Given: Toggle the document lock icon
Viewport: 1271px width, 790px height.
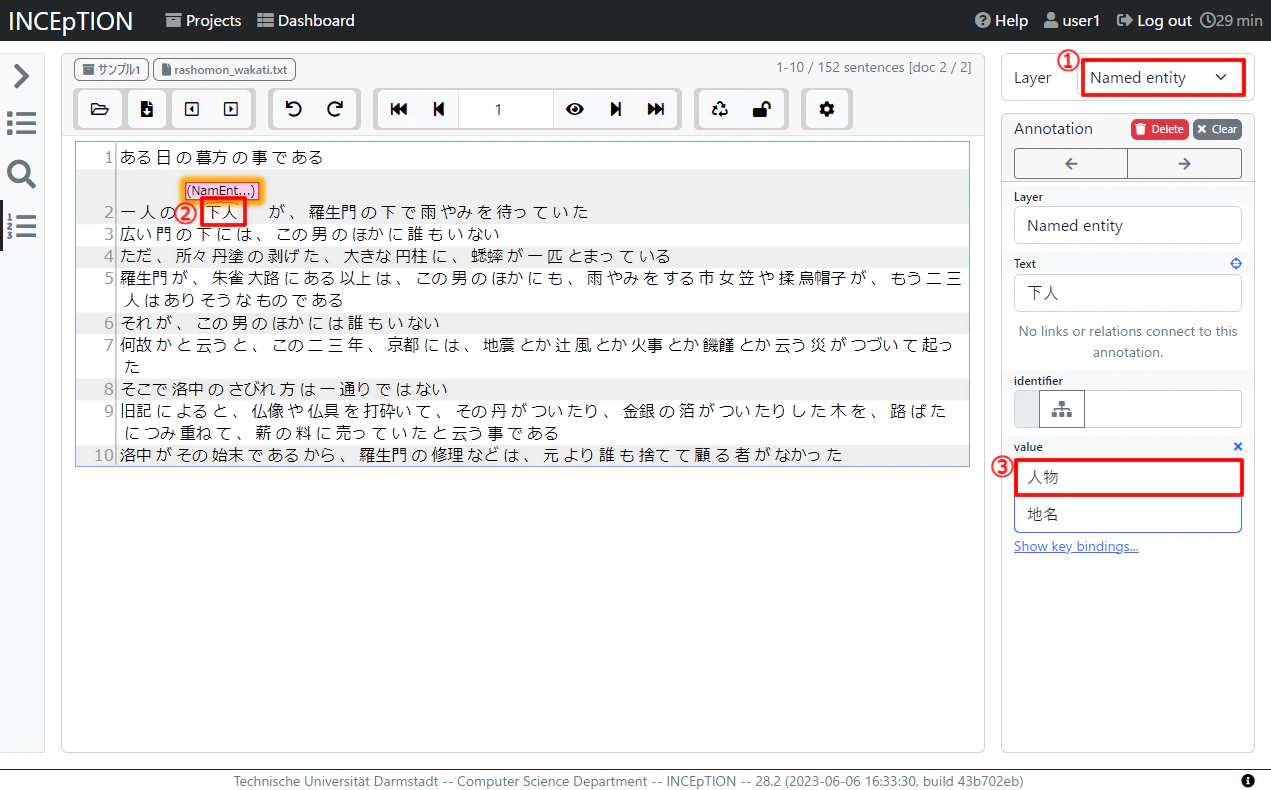Looking at the screenshot, I should tap(762, 109).
